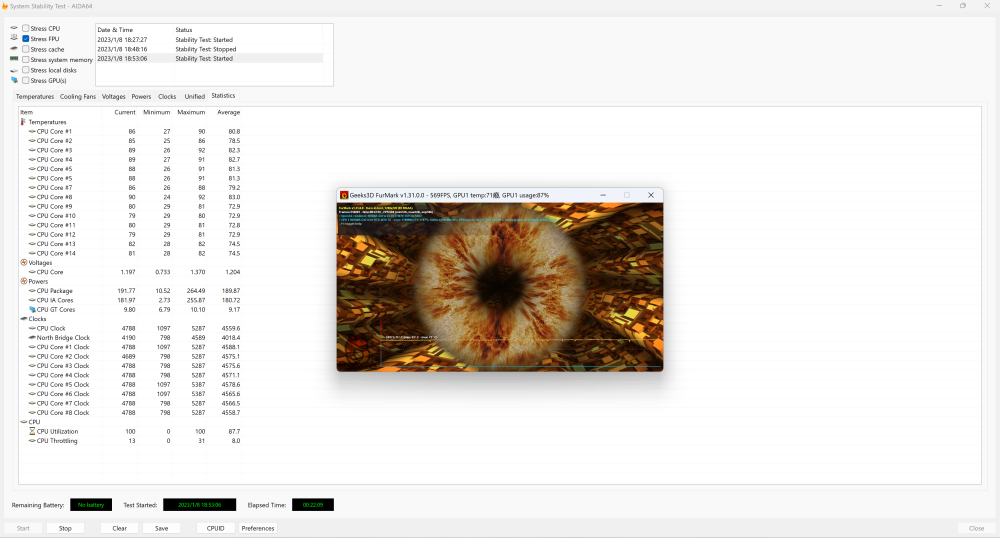Enable the Stress GPU(s) checkbox
The image size is (1000, 538).
click(26, 80)
